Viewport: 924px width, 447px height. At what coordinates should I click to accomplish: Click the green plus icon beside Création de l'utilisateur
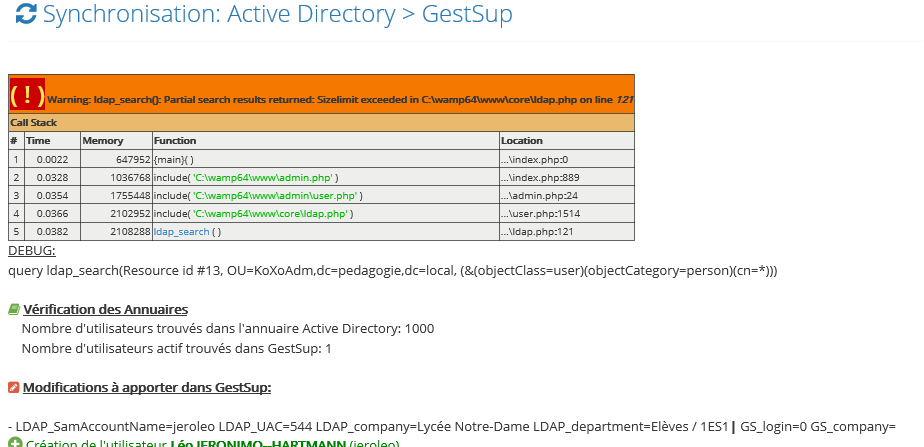coord(14,442)
